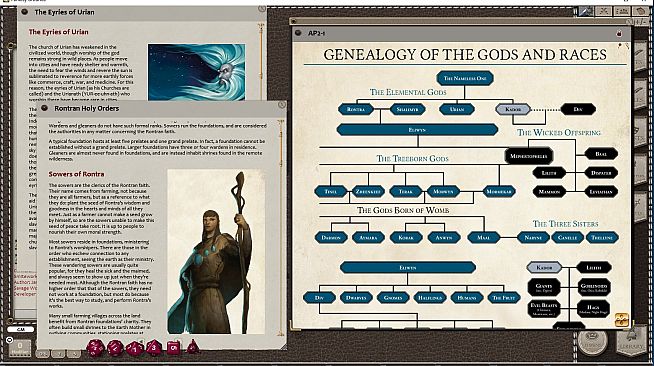Click the first small button beside modifier box

42,354
